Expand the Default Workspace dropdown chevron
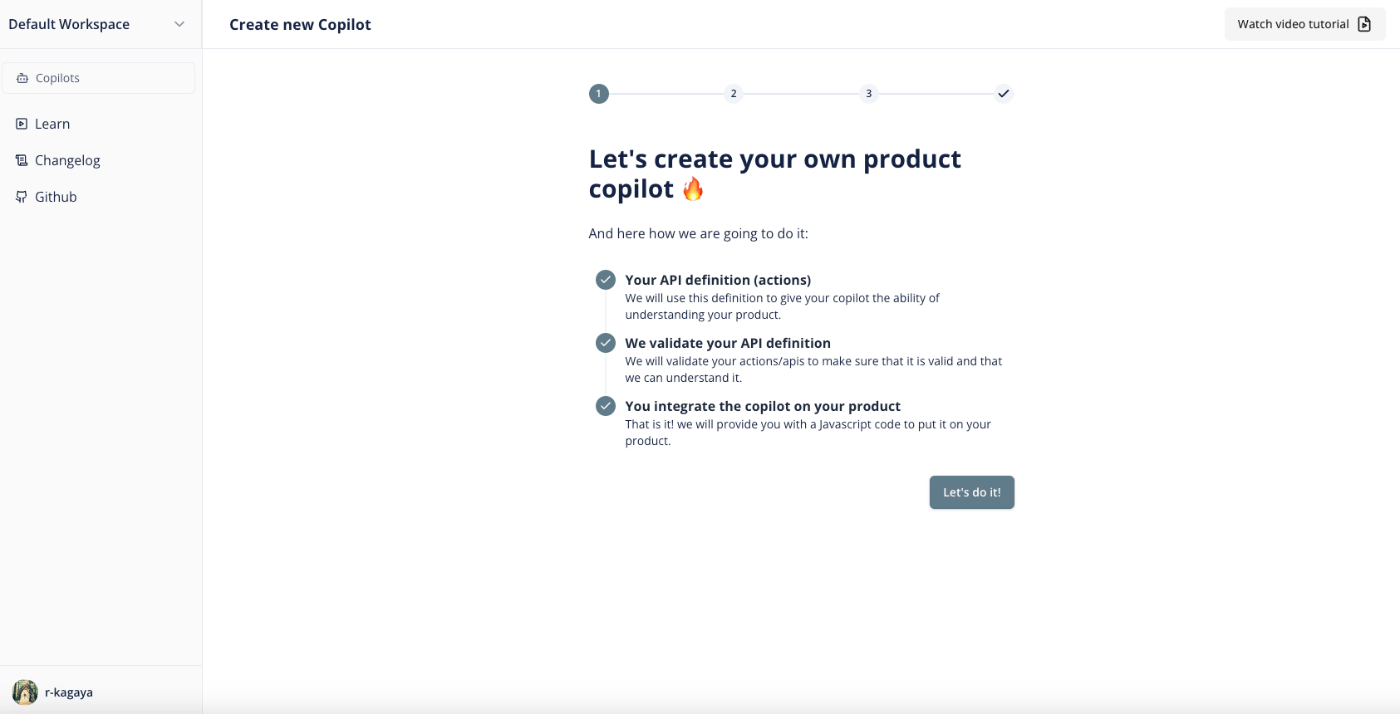 [180, 24]
